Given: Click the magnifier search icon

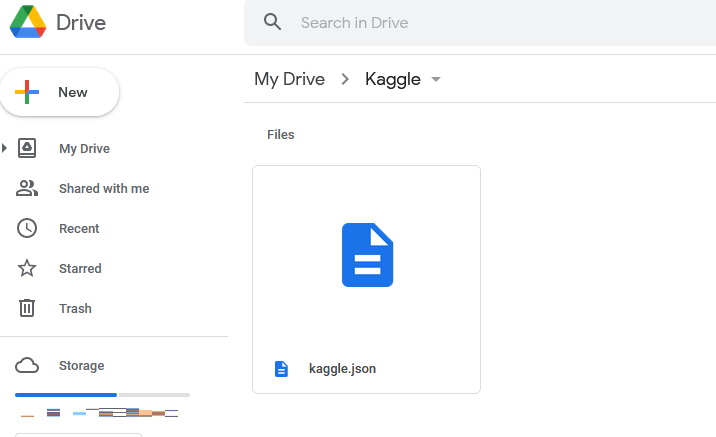Looking at the screenshot, I should tap(272, 22).
